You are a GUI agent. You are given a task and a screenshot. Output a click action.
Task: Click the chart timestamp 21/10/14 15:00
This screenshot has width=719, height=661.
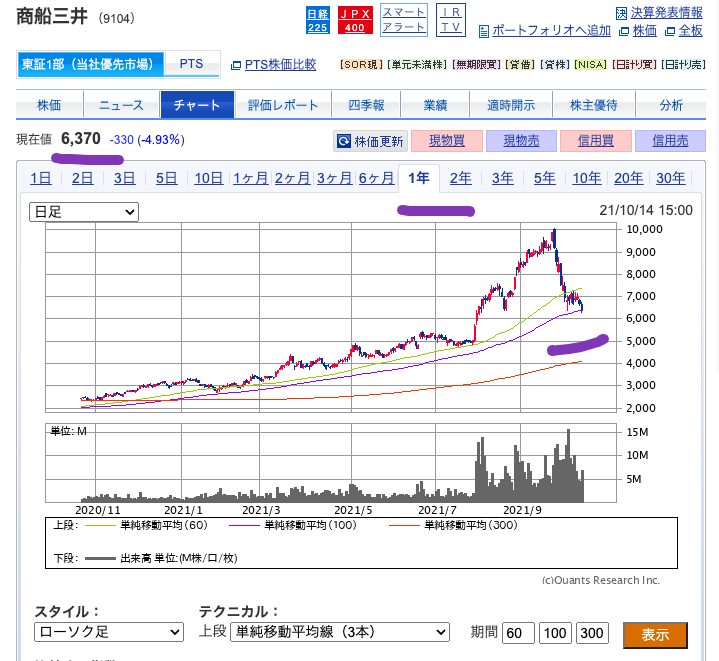646,210
